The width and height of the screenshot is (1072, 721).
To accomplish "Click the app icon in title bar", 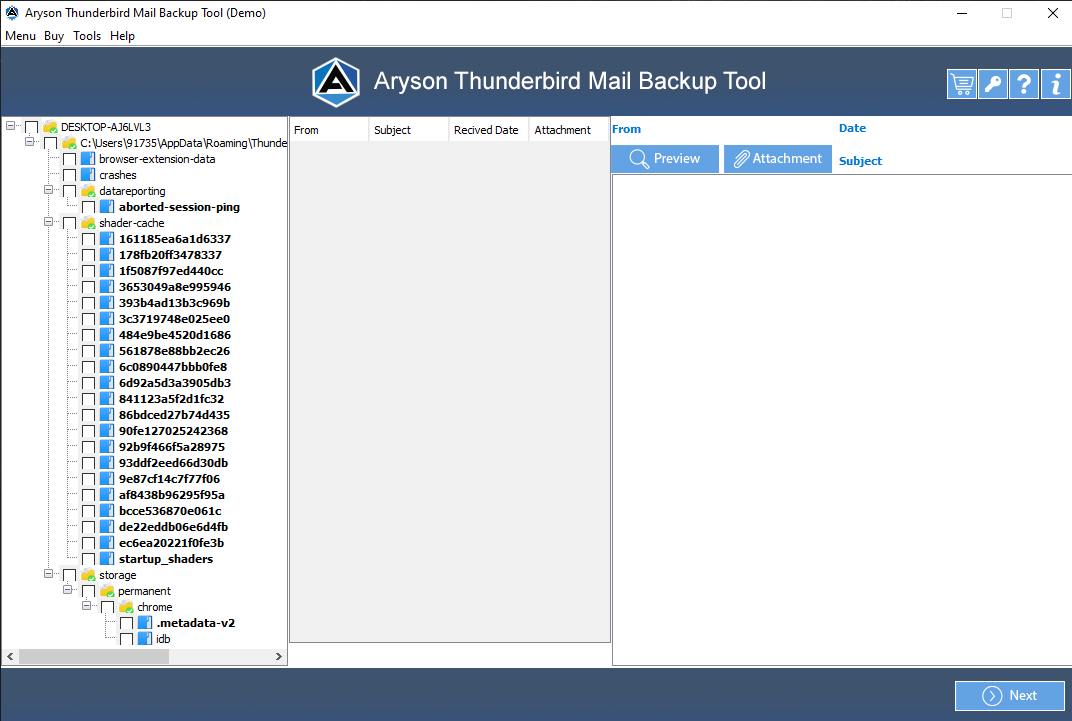I will [12, 13].
